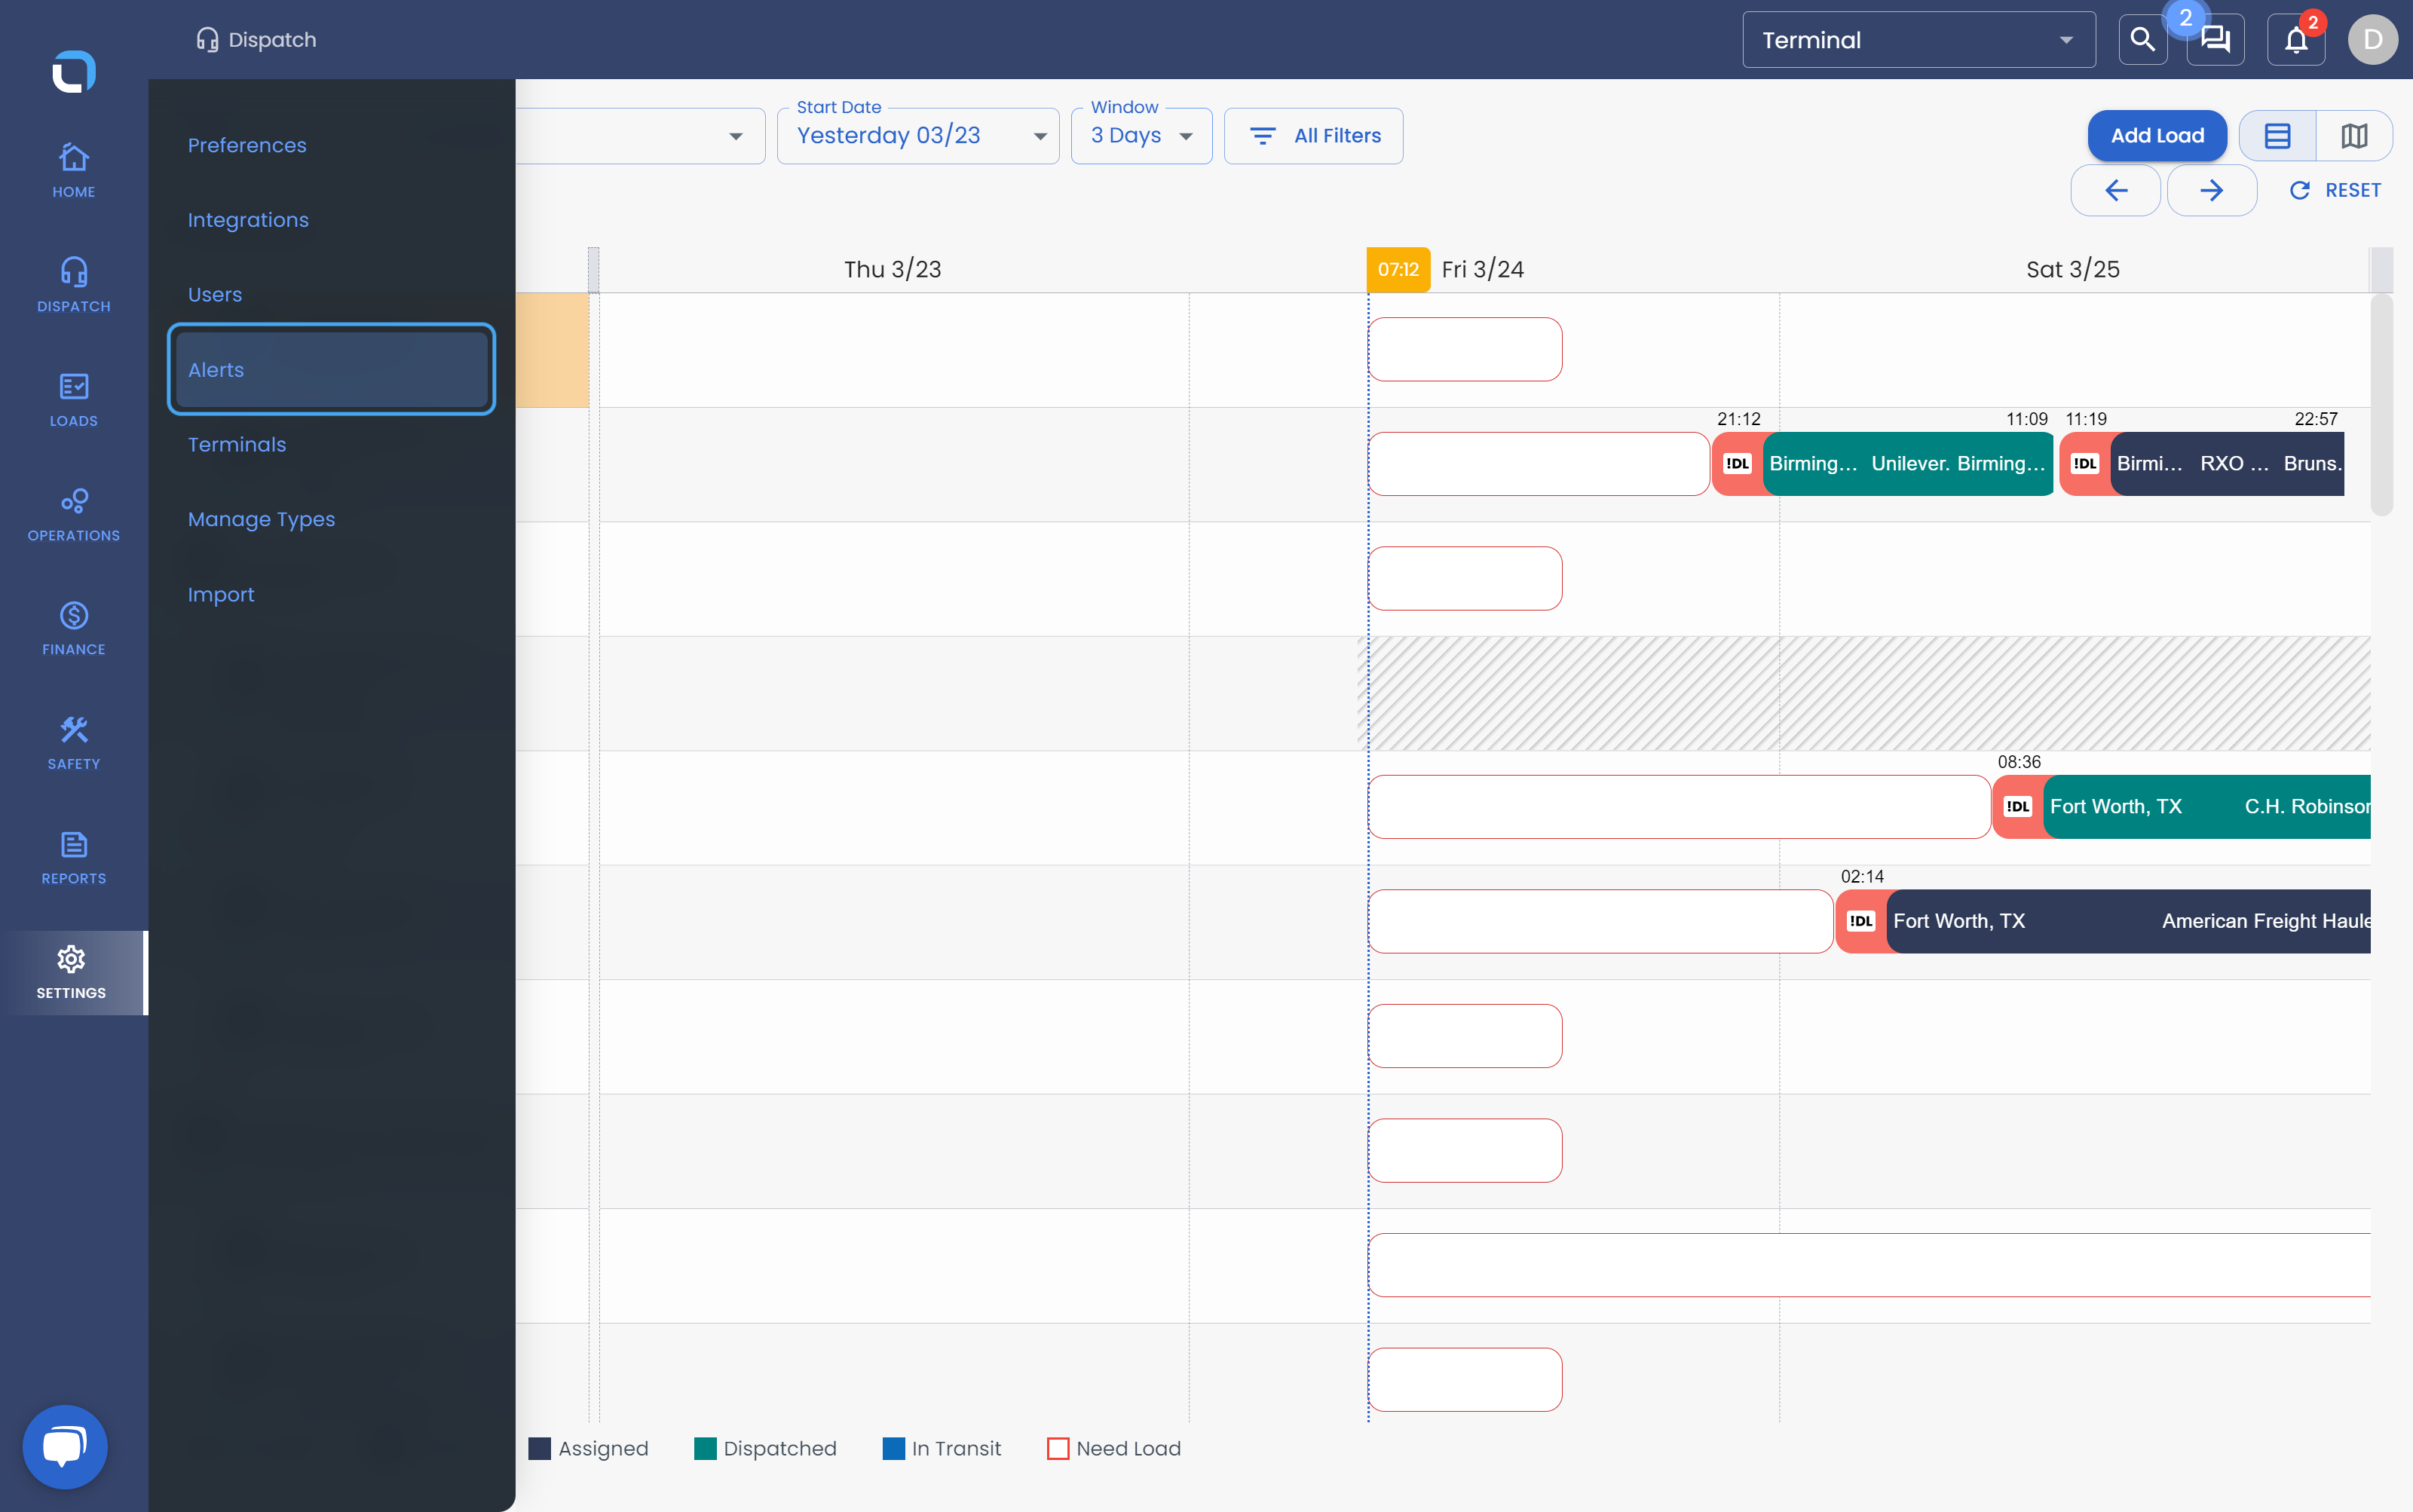Image resolution: width=2413 pixels, height=1512 pixels.
Task: Click IDL badge on RXO Birmingham load
Action: tap(2084, 463)
